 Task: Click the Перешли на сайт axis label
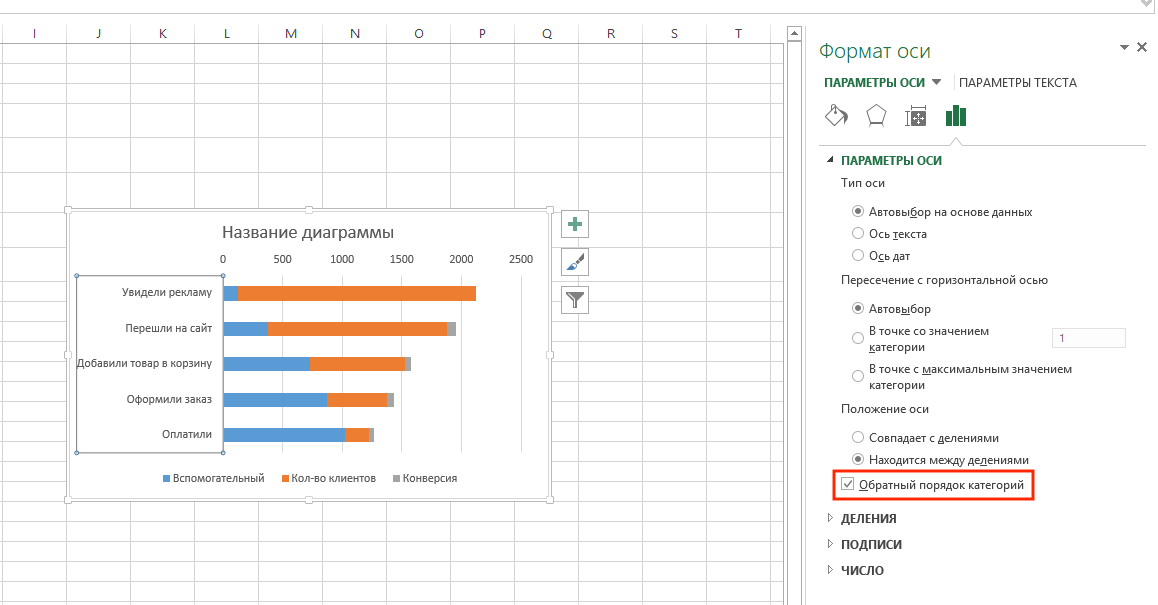tap(168, 328)
